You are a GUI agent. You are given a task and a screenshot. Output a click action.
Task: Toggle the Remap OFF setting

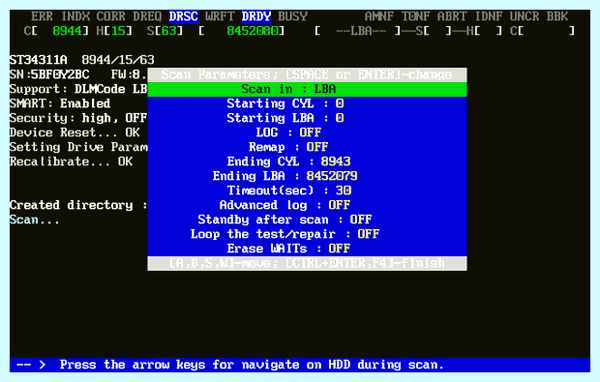click(x=307, y=147)
